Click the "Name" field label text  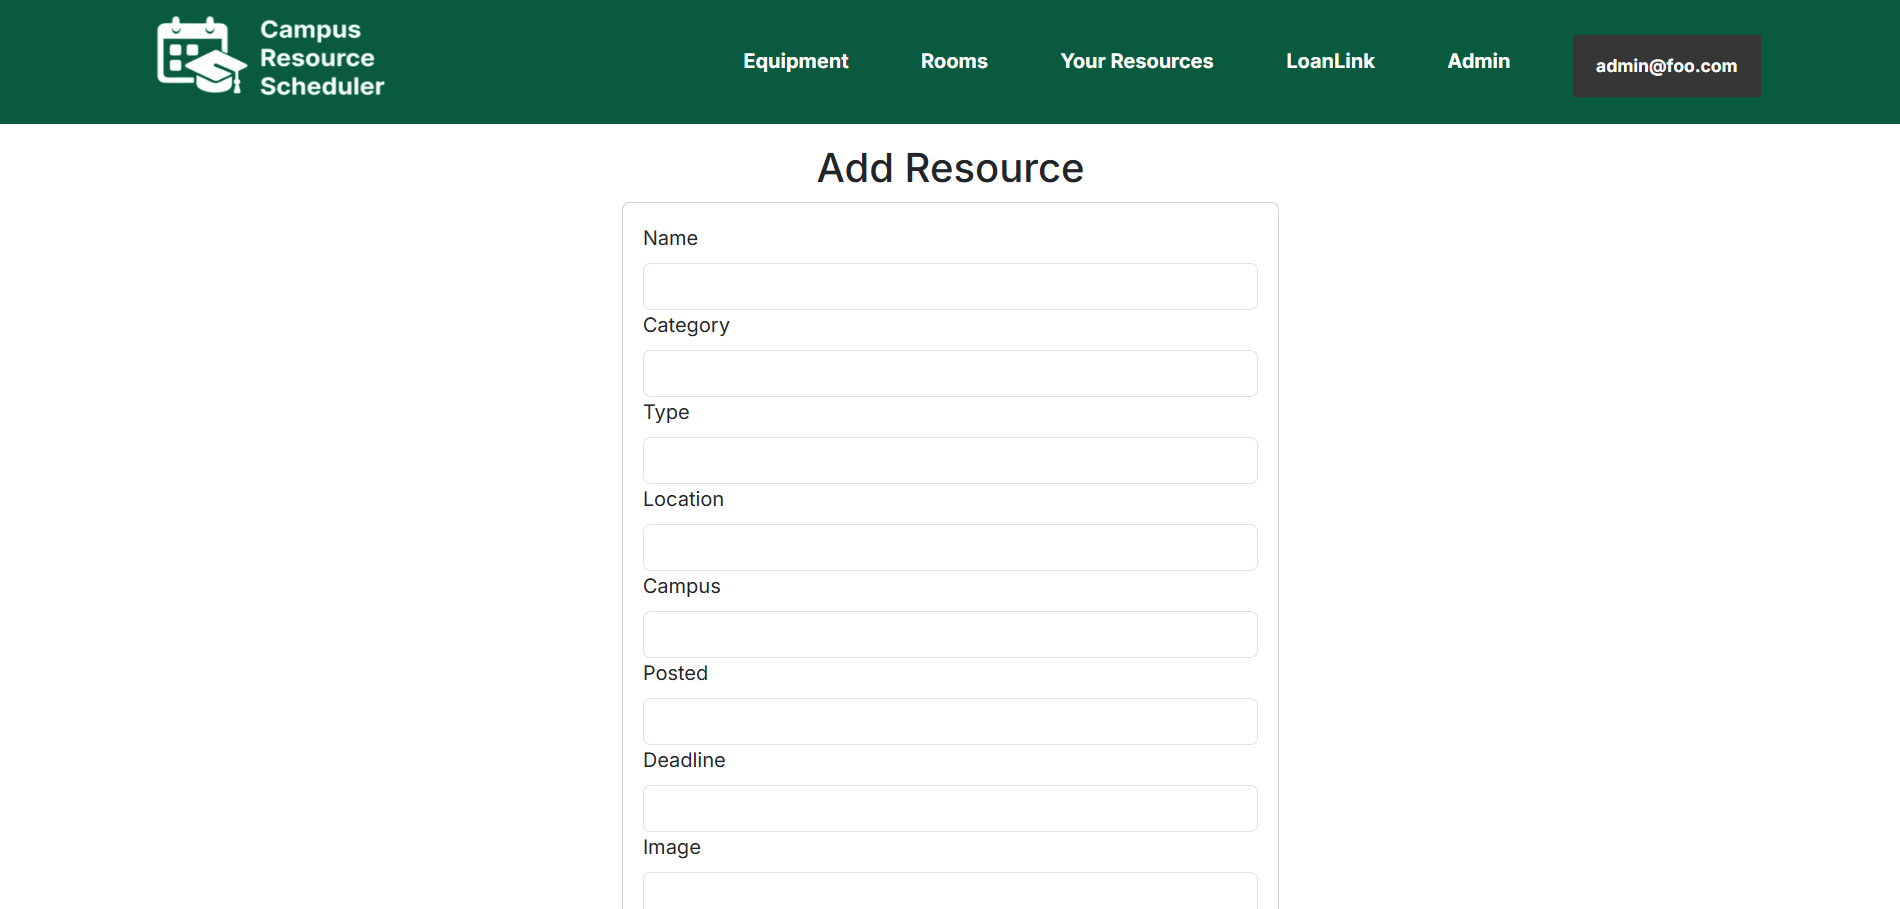[670, 238]
